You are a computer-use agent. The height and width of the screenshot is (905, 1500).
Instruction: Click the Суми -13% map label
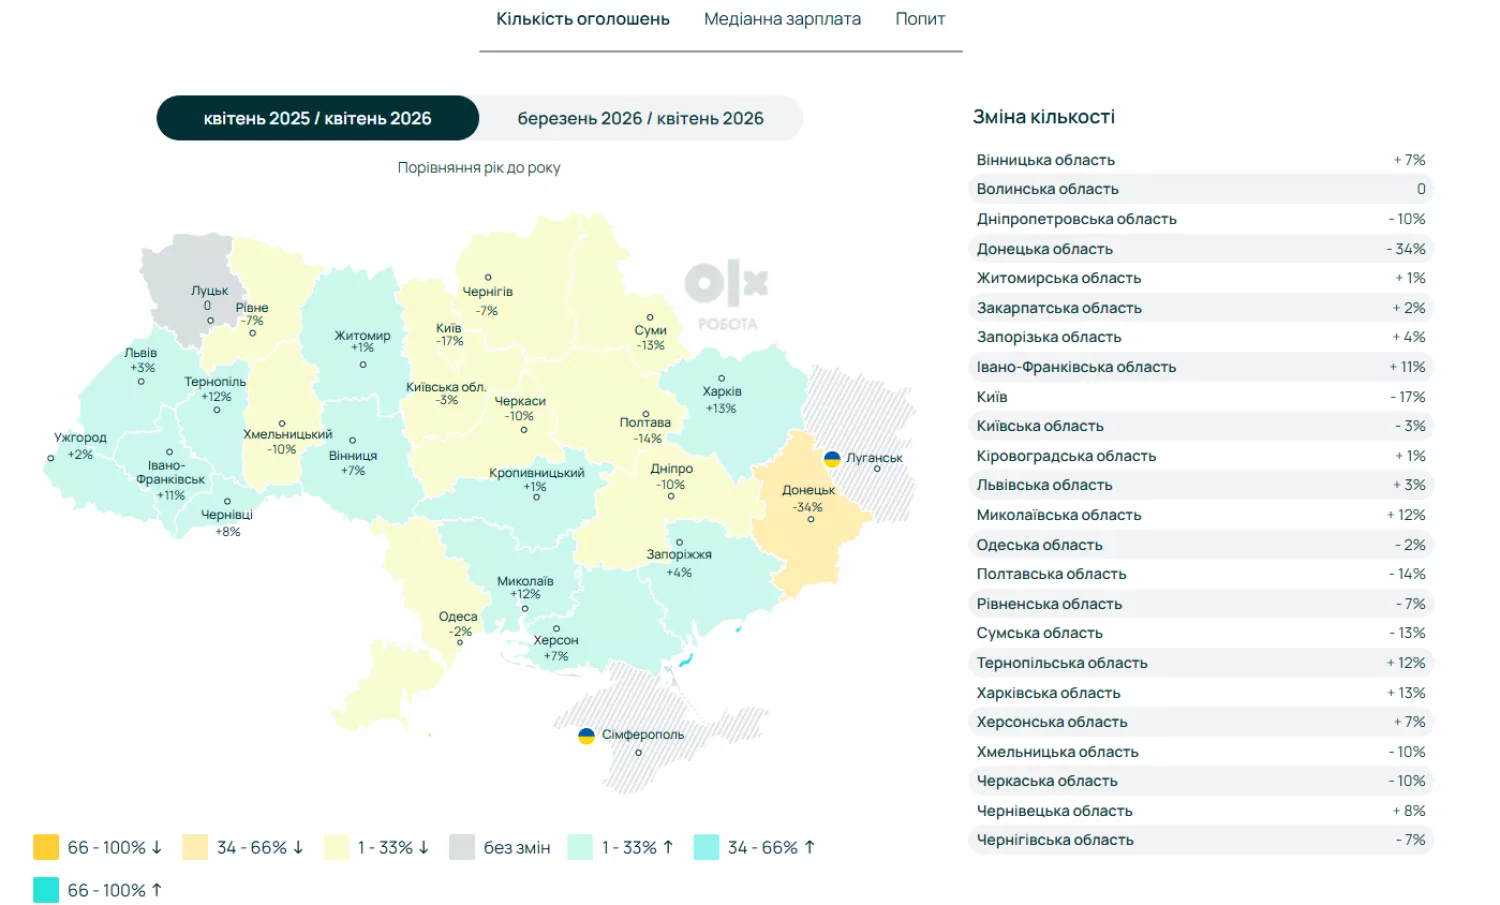tap(650, 337)
